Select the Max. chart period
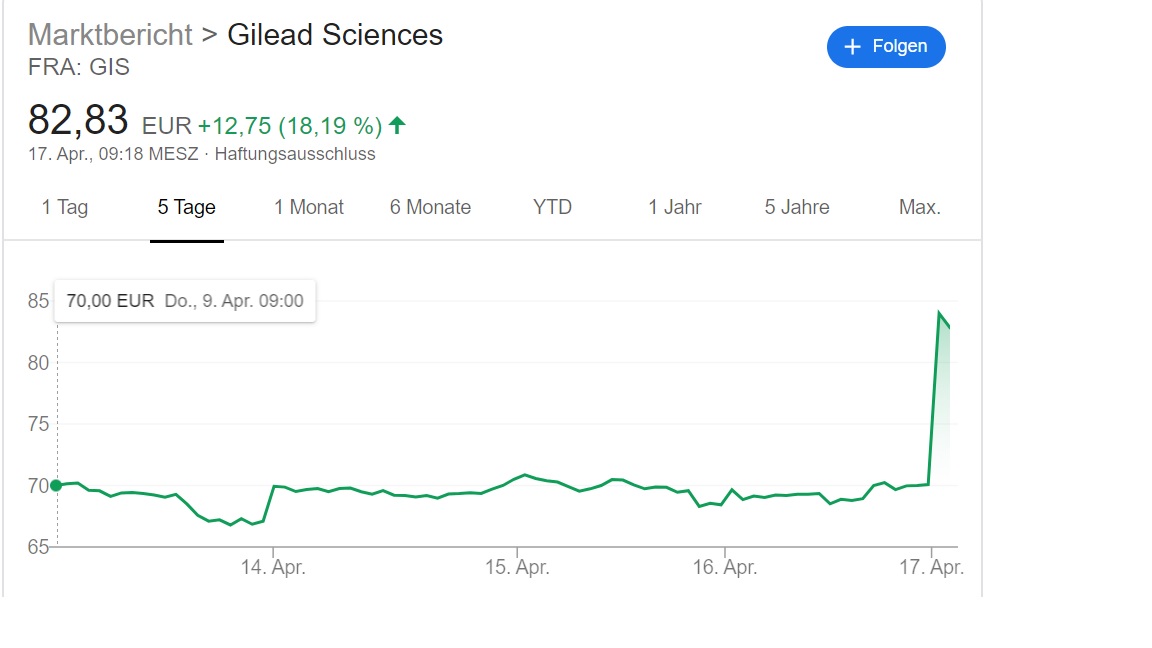This screenshot has height=648, width=1152. point(920,207)
